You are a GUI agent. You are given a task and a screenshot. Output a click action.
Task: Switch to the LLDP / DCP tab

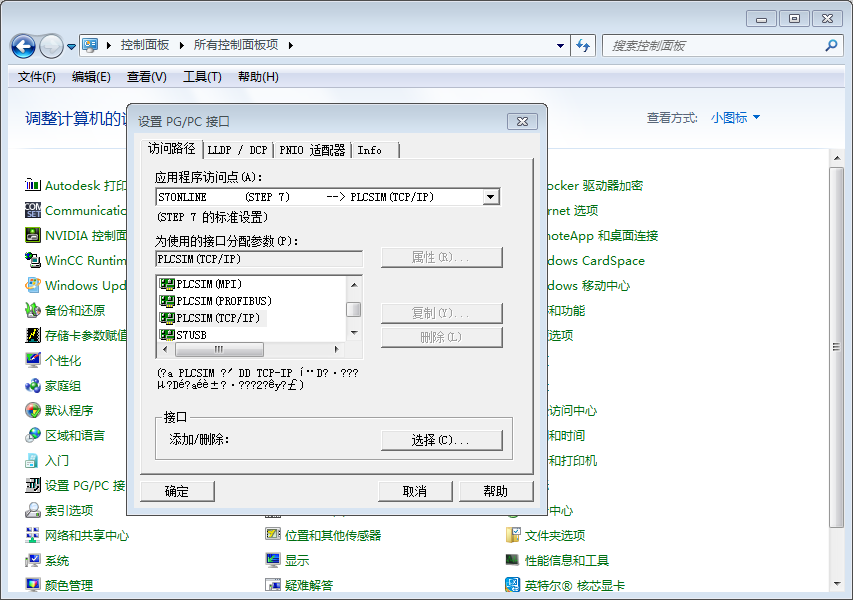238,150
